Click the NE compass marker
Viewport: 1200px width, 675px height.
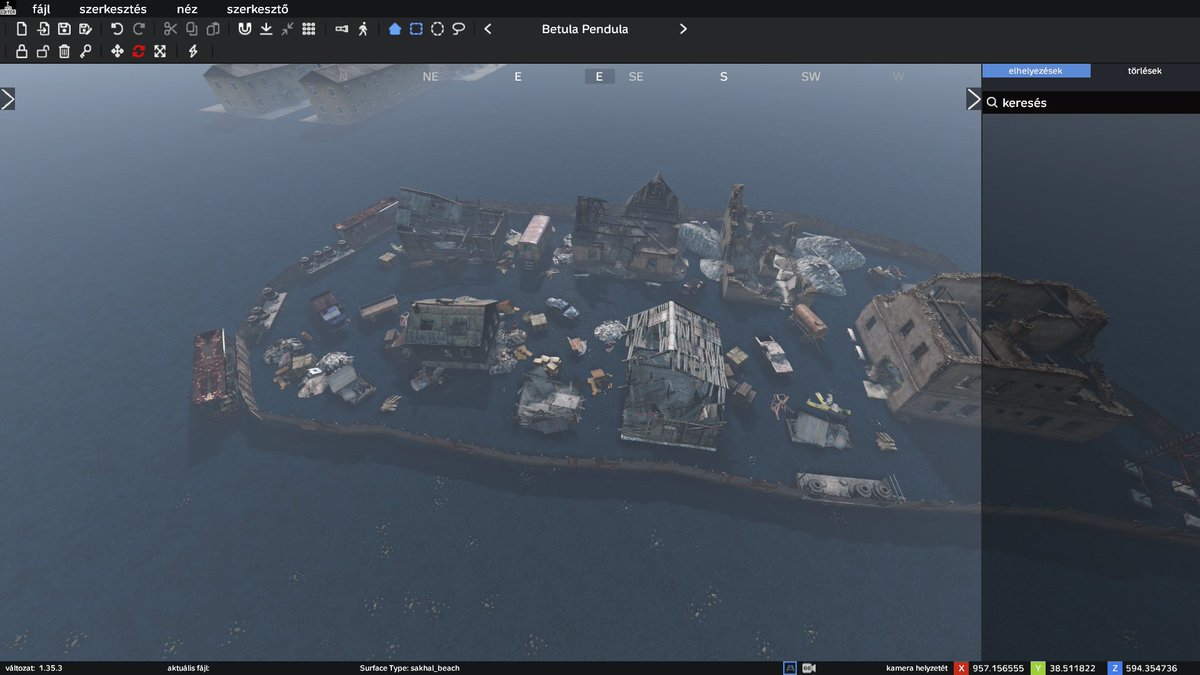click(431, 76)
